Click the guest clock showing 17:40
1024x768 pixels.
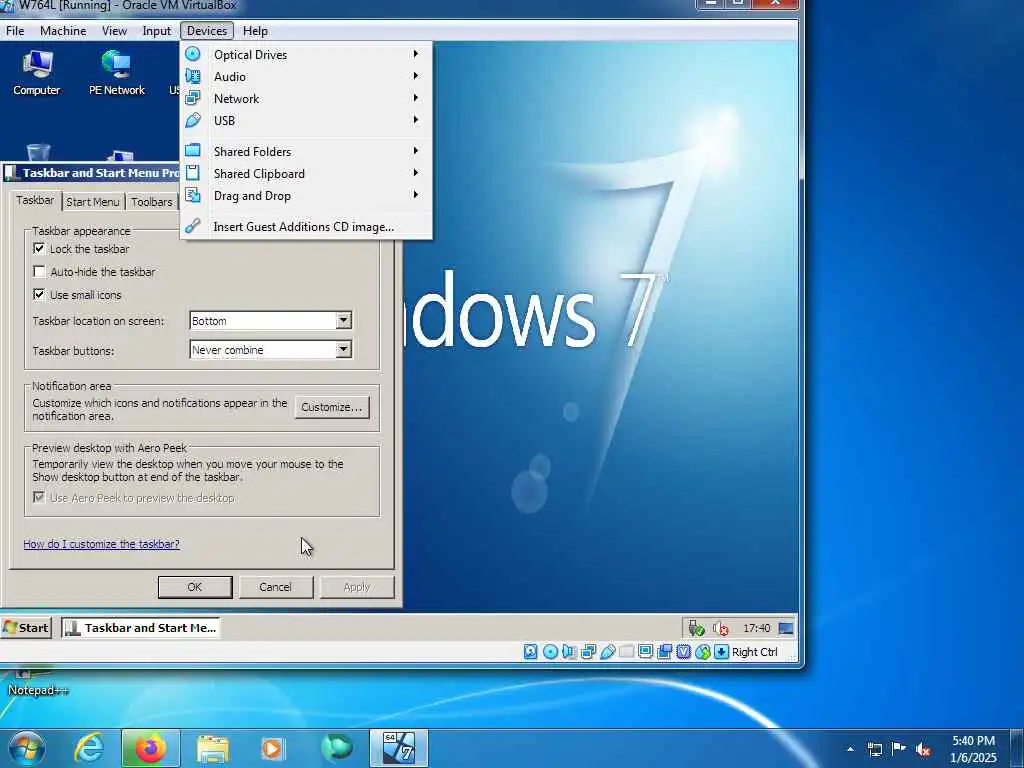756,628
